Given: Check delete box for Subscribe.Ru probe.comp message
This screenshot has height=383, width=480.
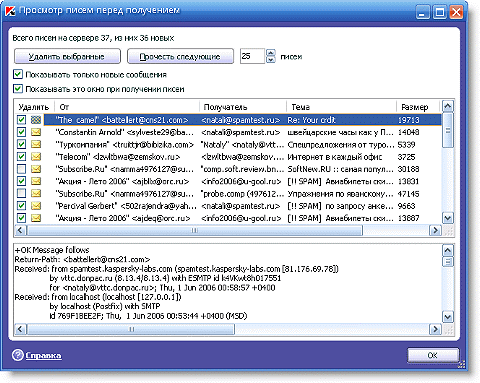Looking at the screenshot, I should click(x=21, y=194).
